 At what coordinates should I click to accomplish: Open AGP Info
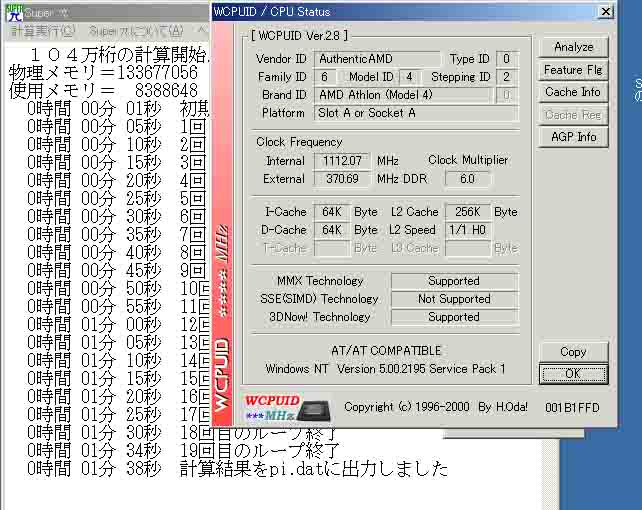(x=573, y=137)
